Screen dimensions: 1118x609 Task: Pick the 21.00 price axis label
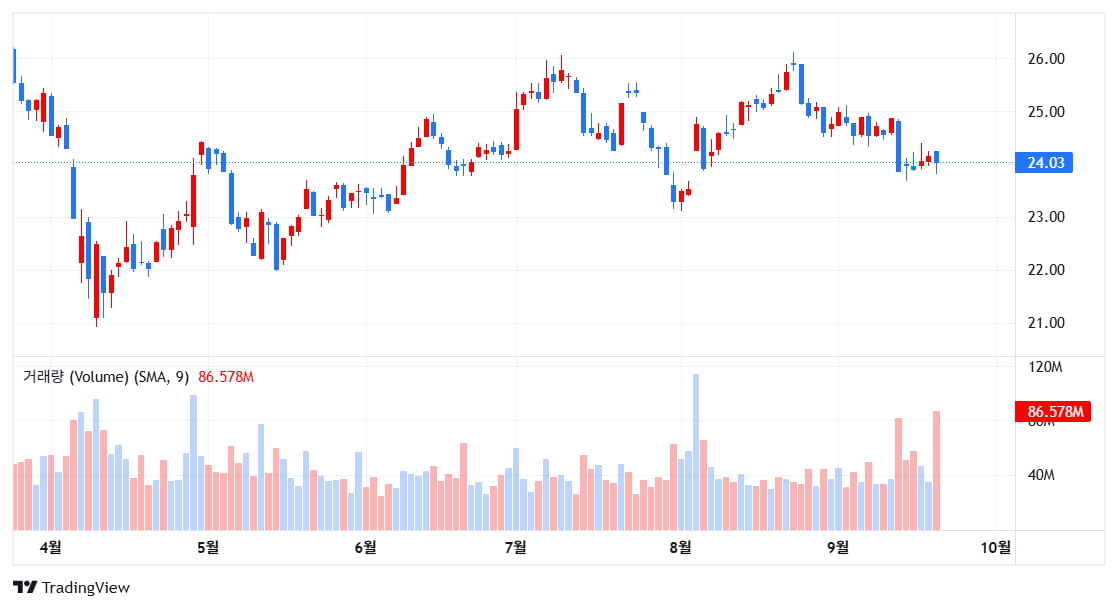1046,323
